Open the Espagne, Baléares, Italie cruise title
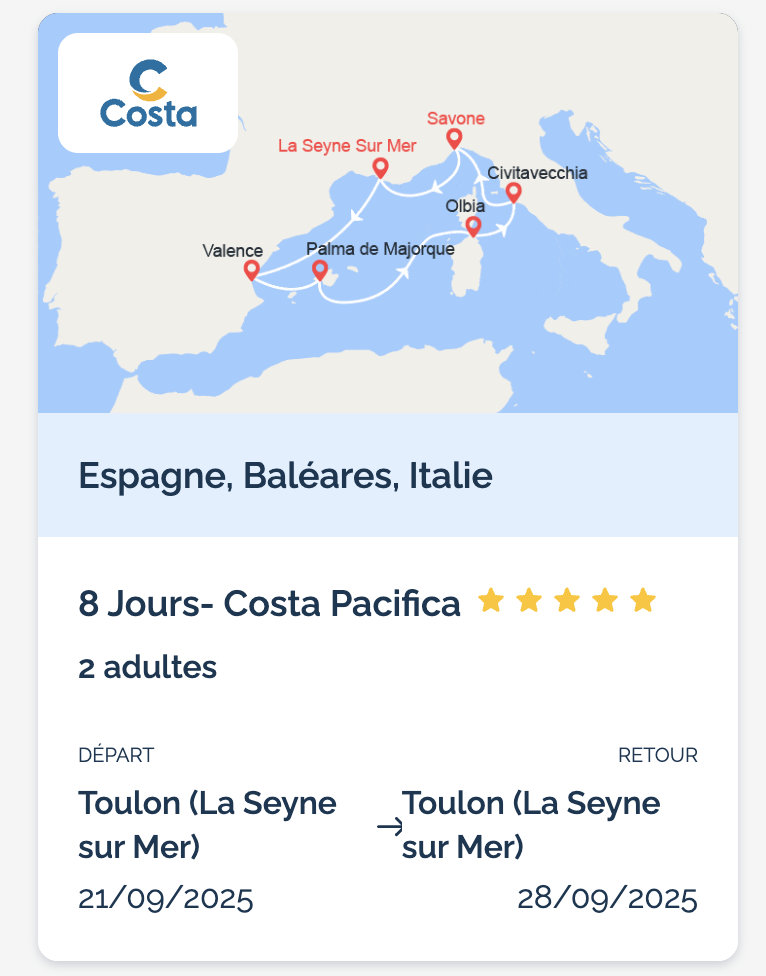 286,476
